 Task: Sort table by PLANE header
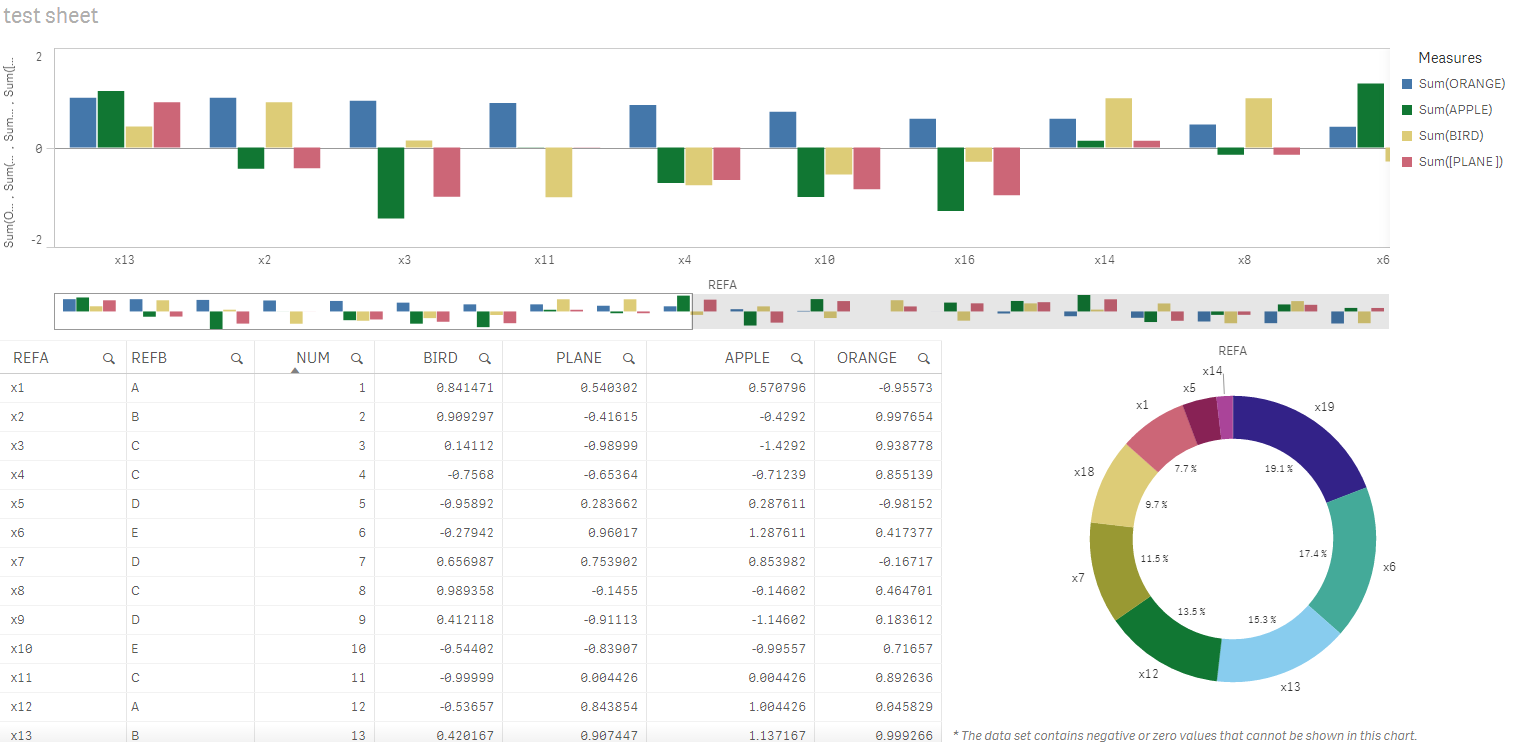(580, 358)
